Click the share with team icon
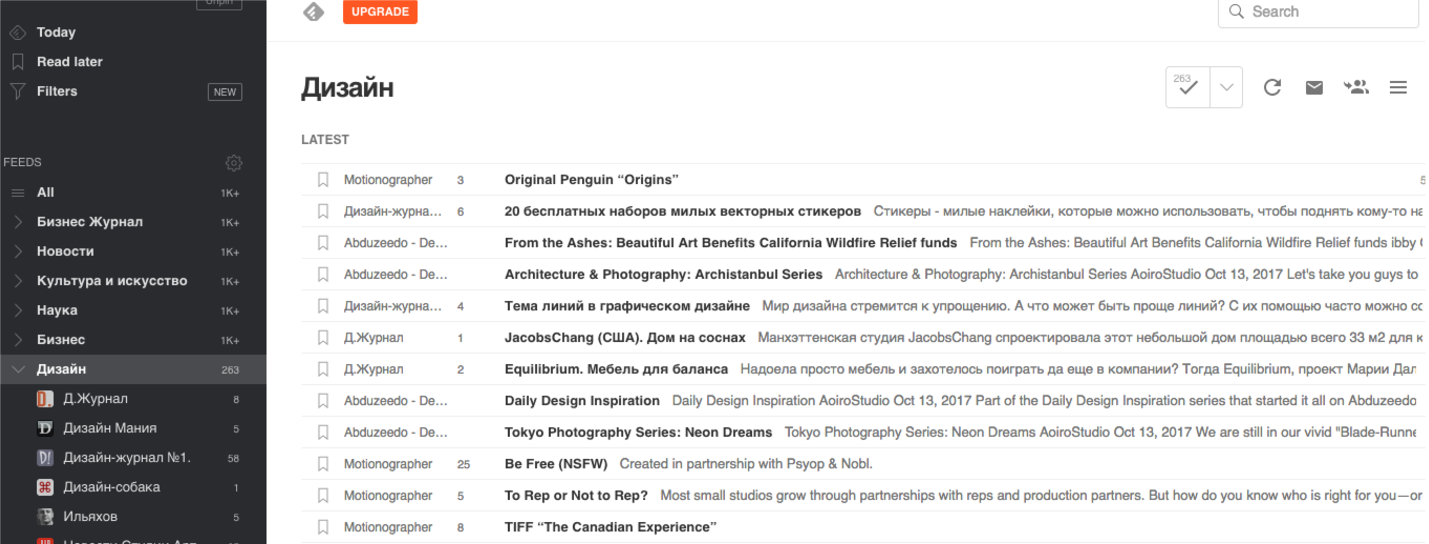1429x544 pixels. tap(1356, 87)
